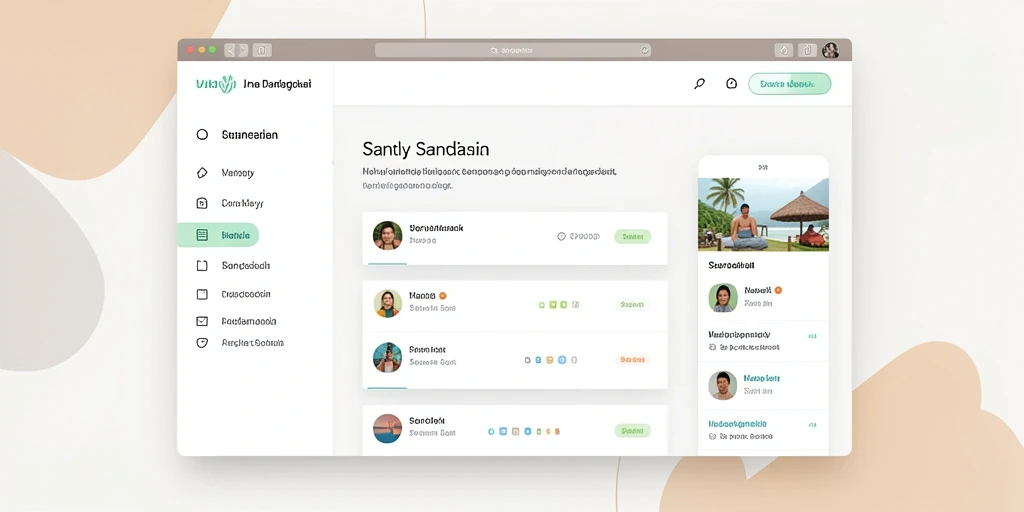Screen dimensions: 1024x512
Task: Select the first sidebar item with the circle icon
Action: click(x=237, y=135)
